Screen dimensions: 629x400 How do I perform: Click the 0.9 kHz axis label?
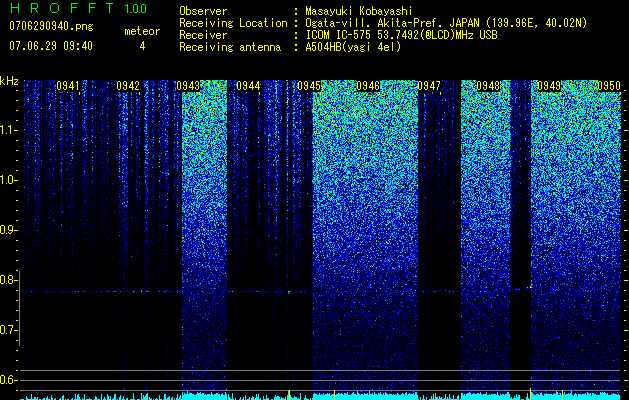point(8,230)
